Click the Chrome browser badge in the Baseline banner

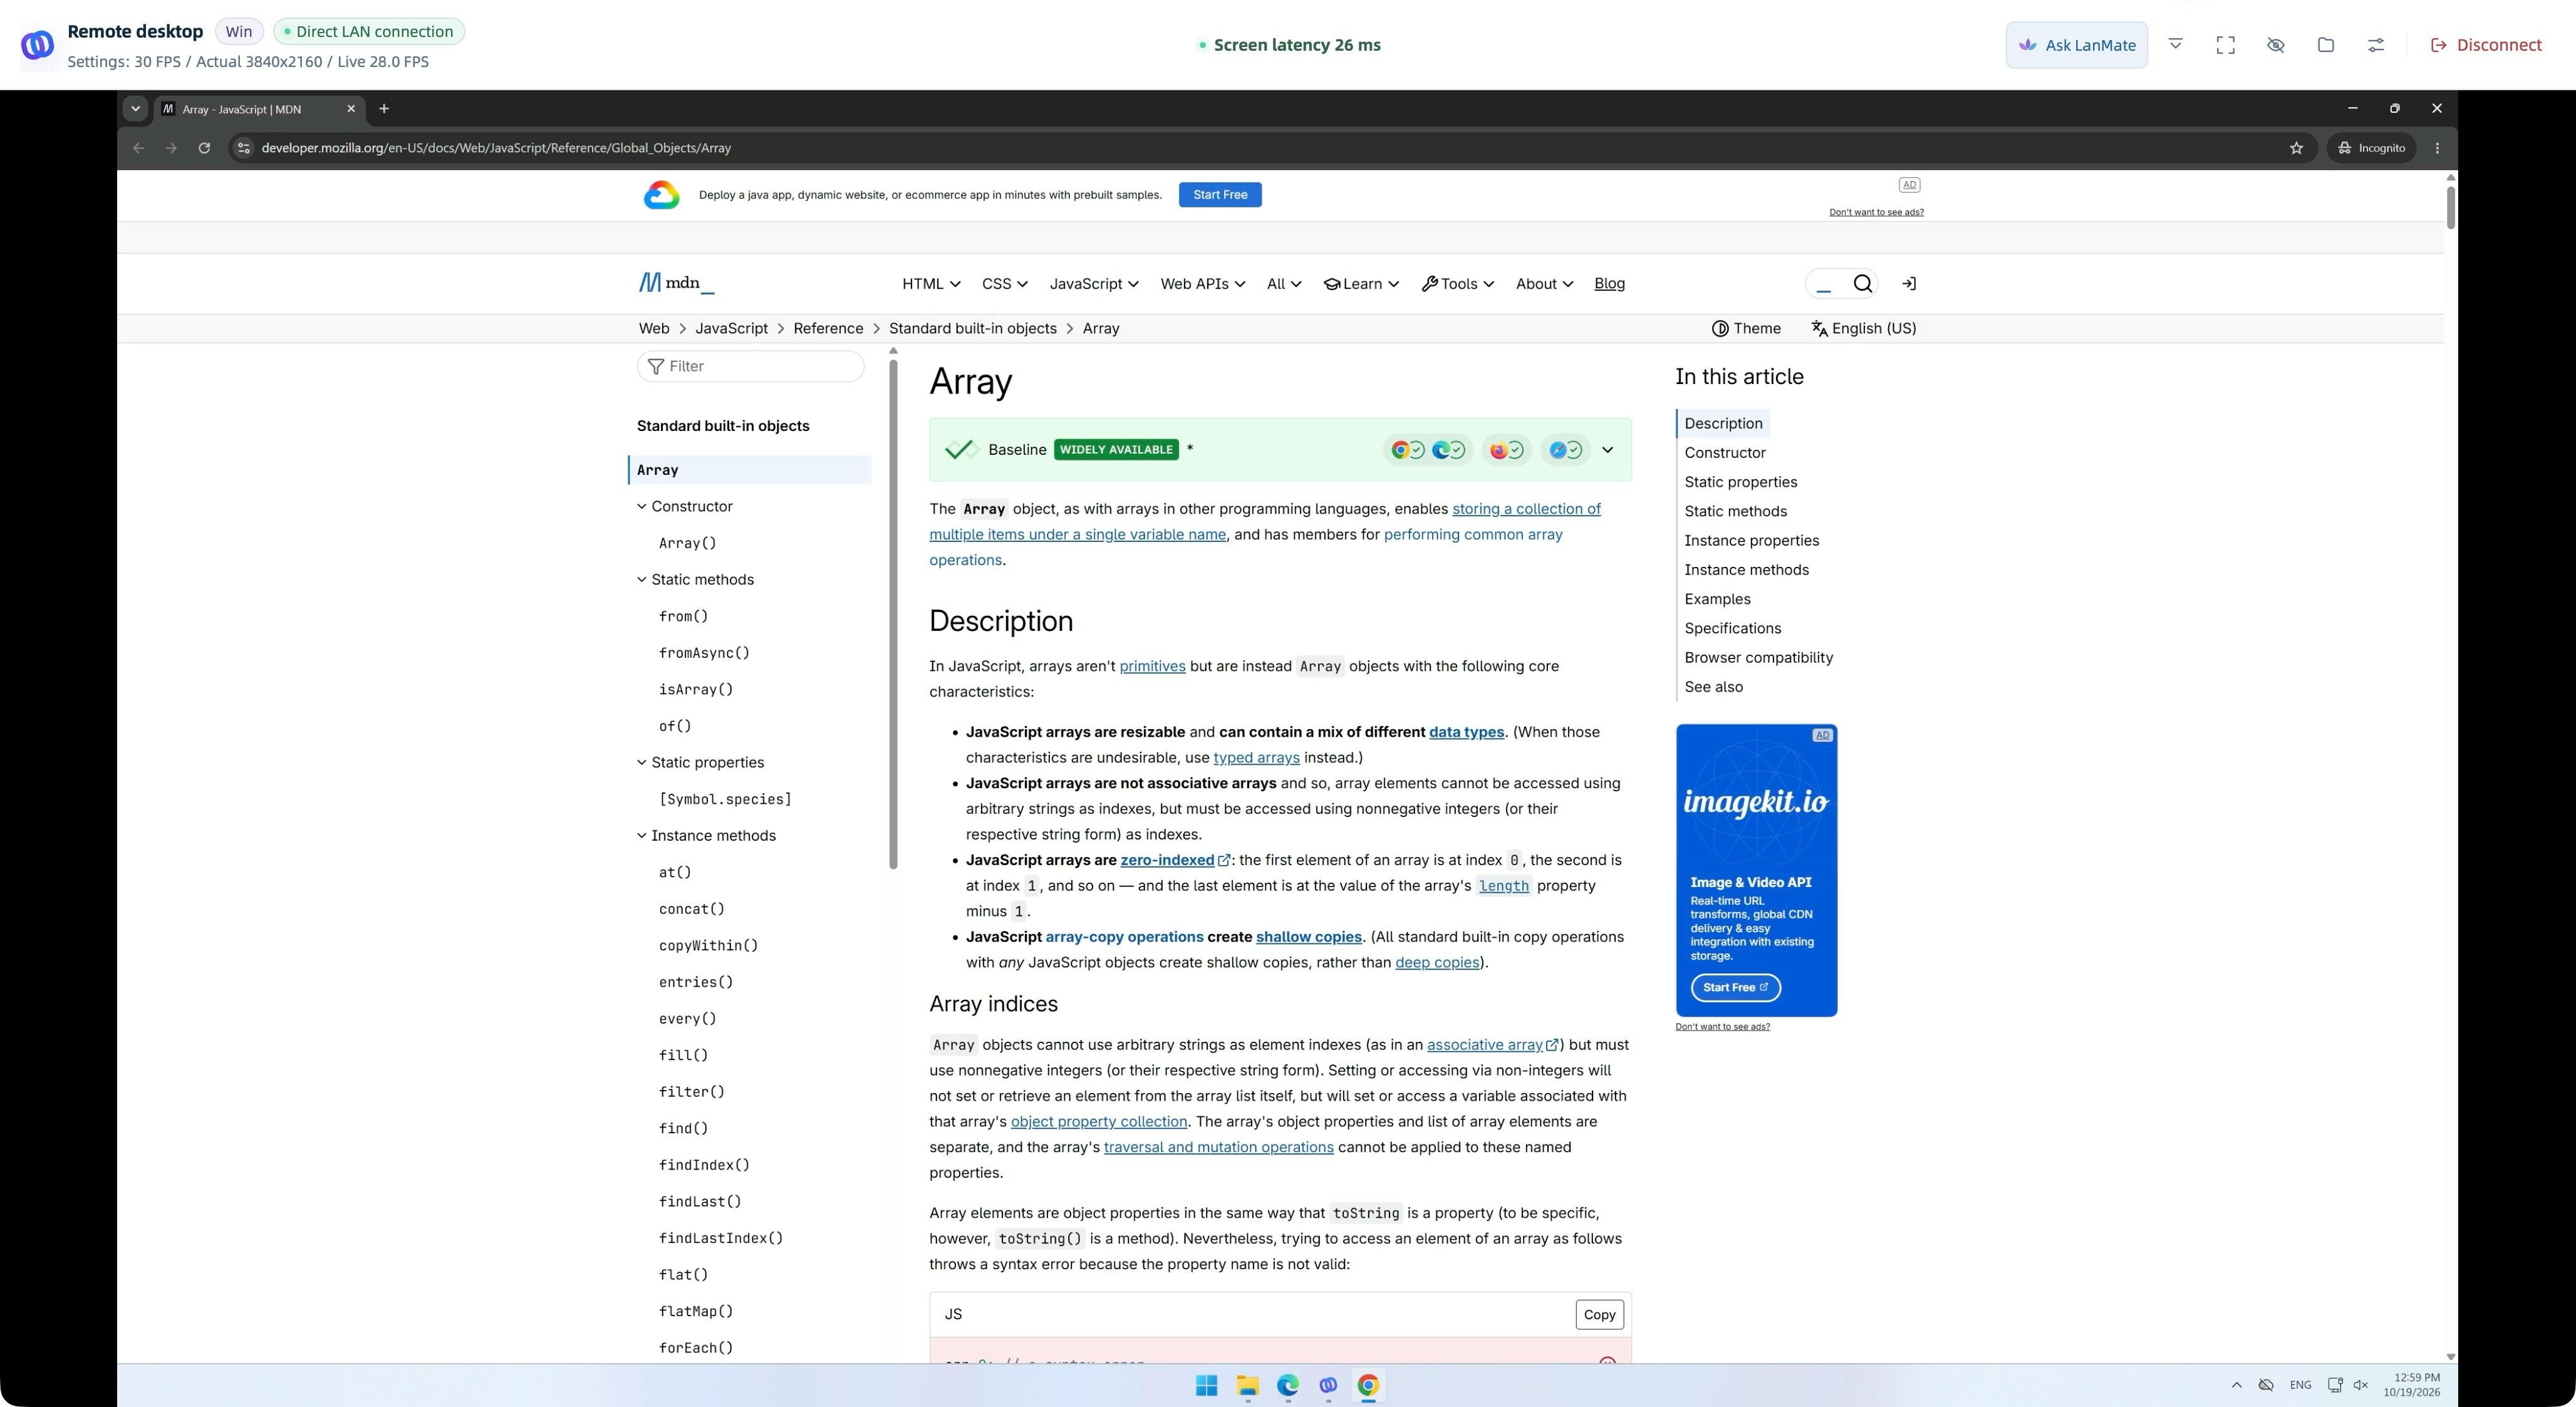(x=1407, y=450)
